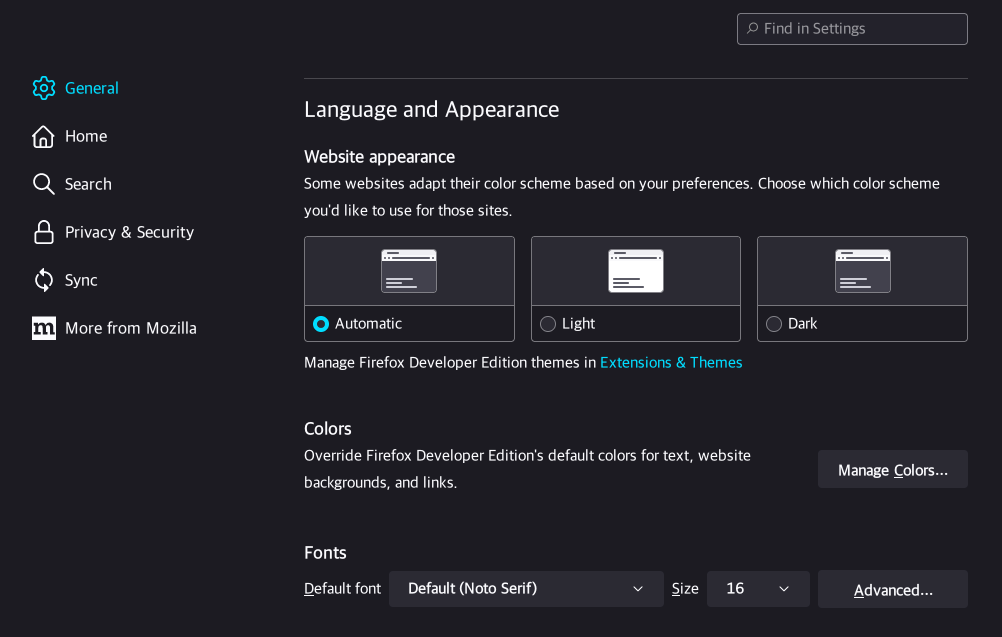Click the Advanced... fonts button
This screenshot has width=1002, height=637.
coord(893,590)
